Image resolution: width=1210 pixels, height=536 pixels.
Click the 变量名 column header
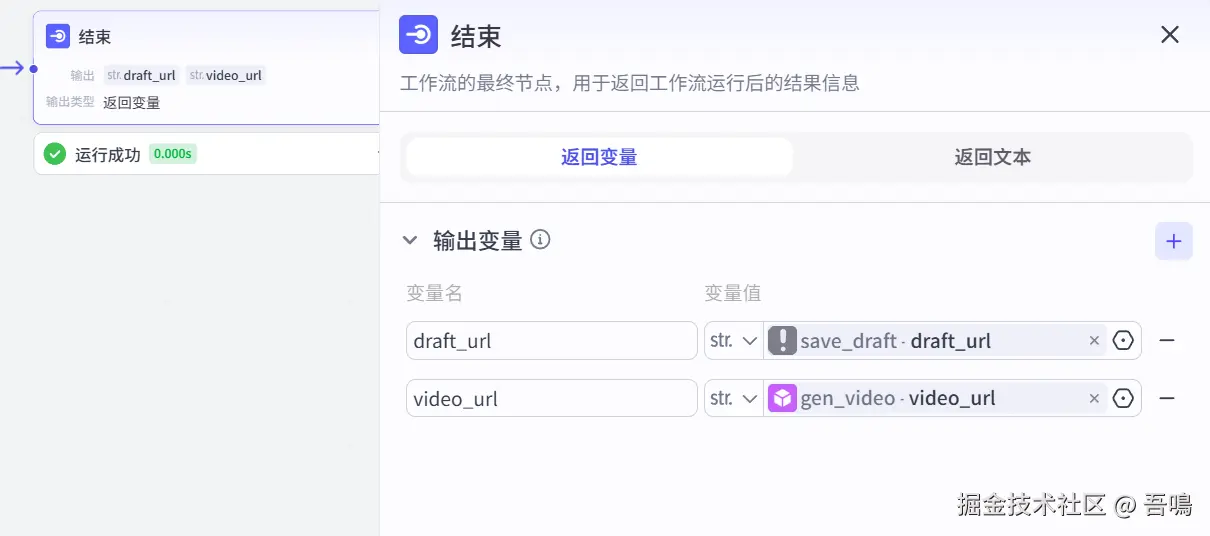tap(434, 293)
